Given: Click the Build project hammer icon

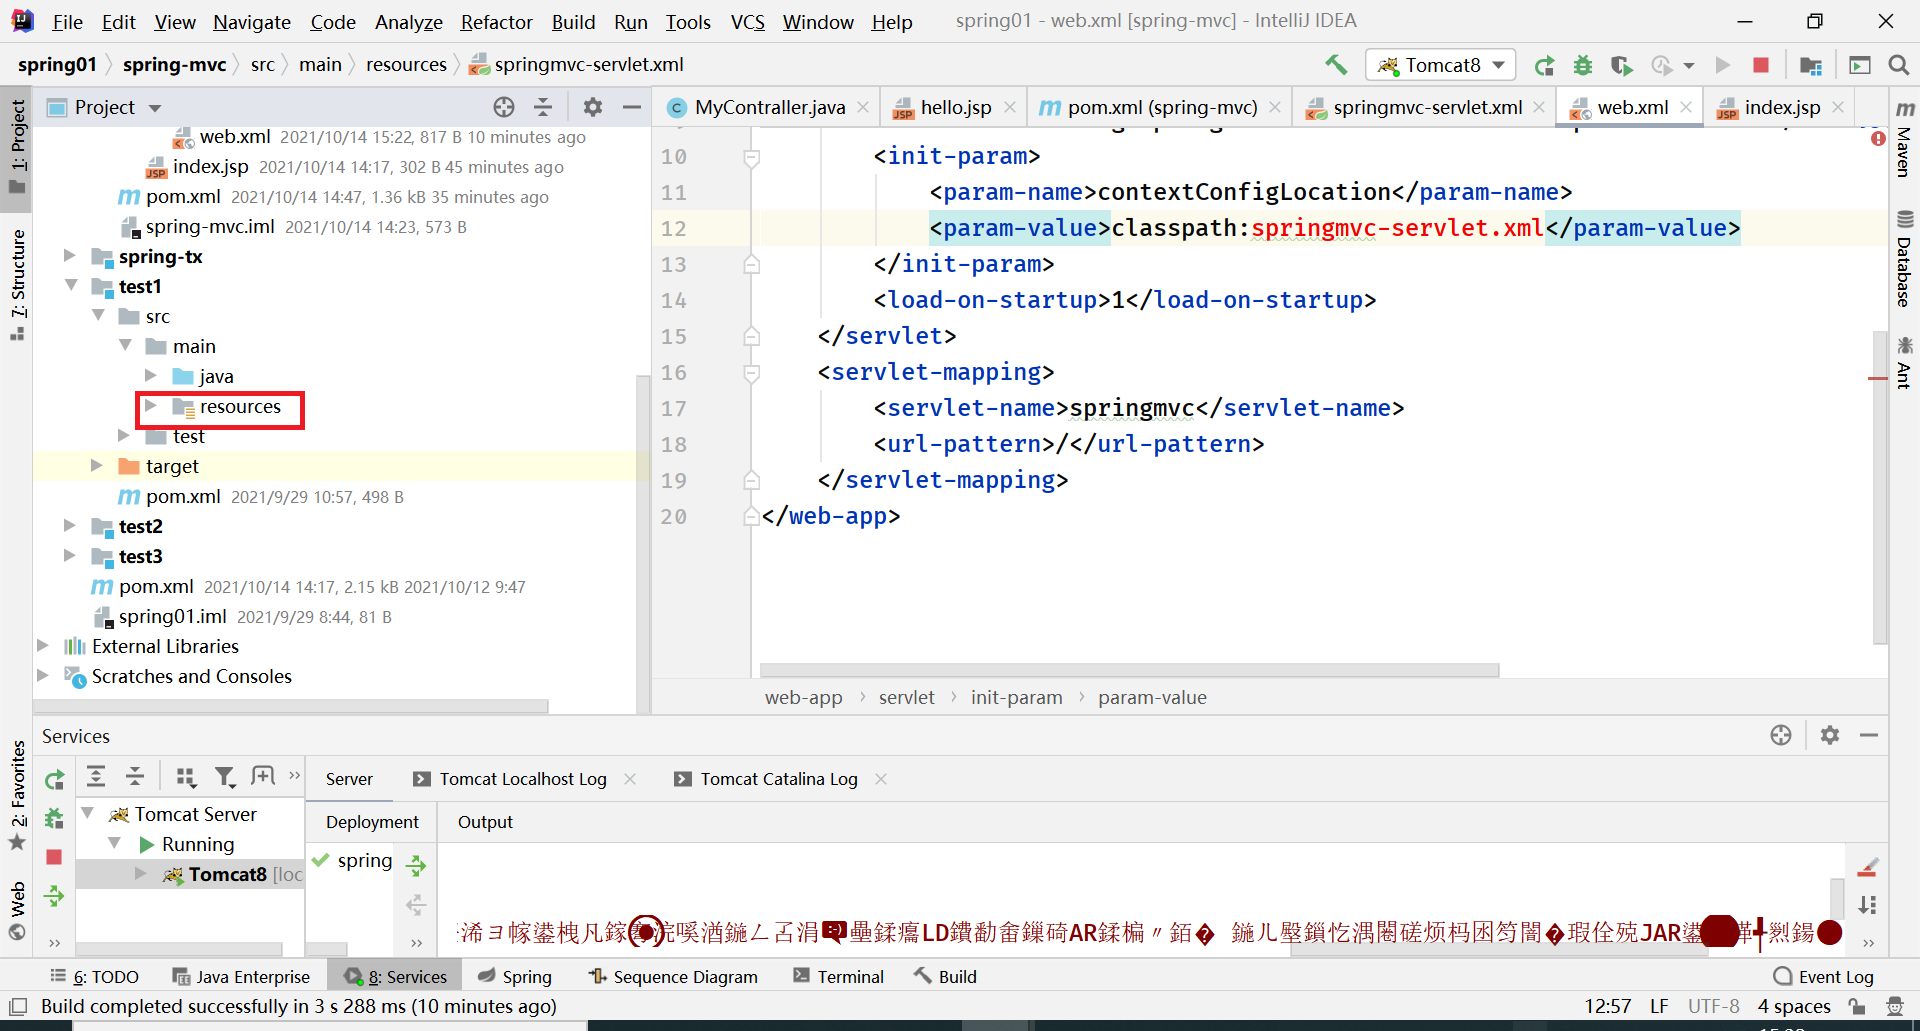Looking at the screenshot, I should 1336,65.
